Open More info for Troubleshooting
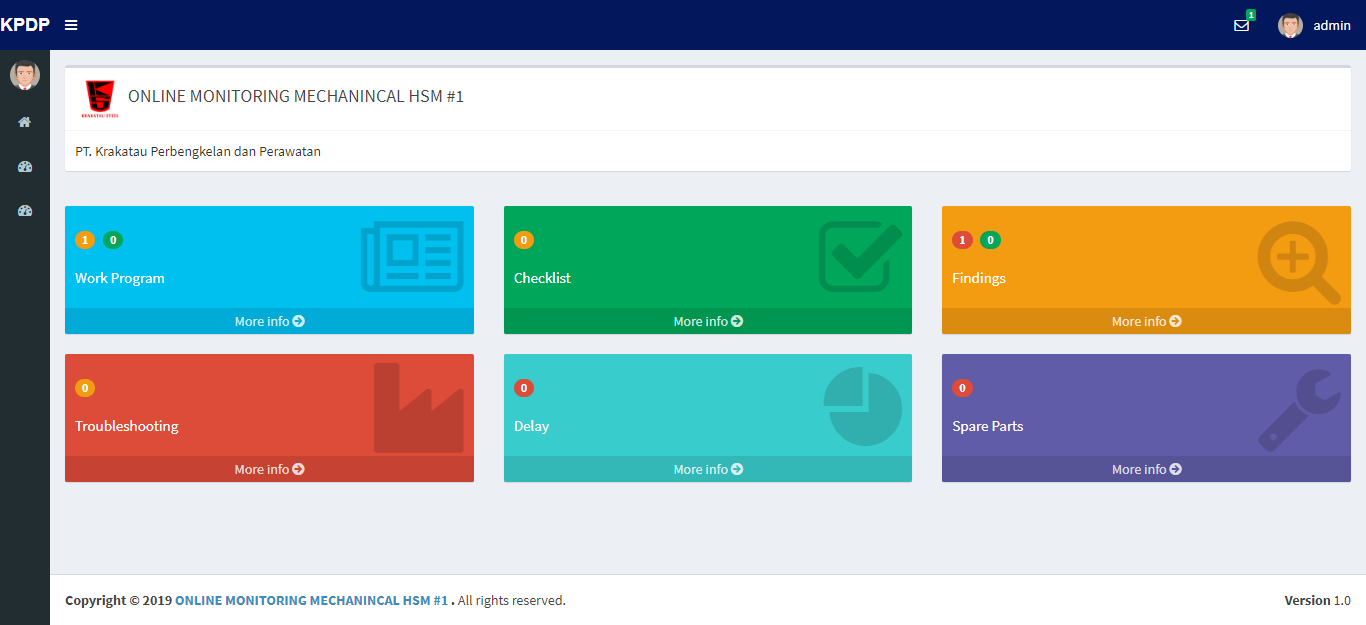The height and width of the screenshot is (625, 1366). click(269, 469)
